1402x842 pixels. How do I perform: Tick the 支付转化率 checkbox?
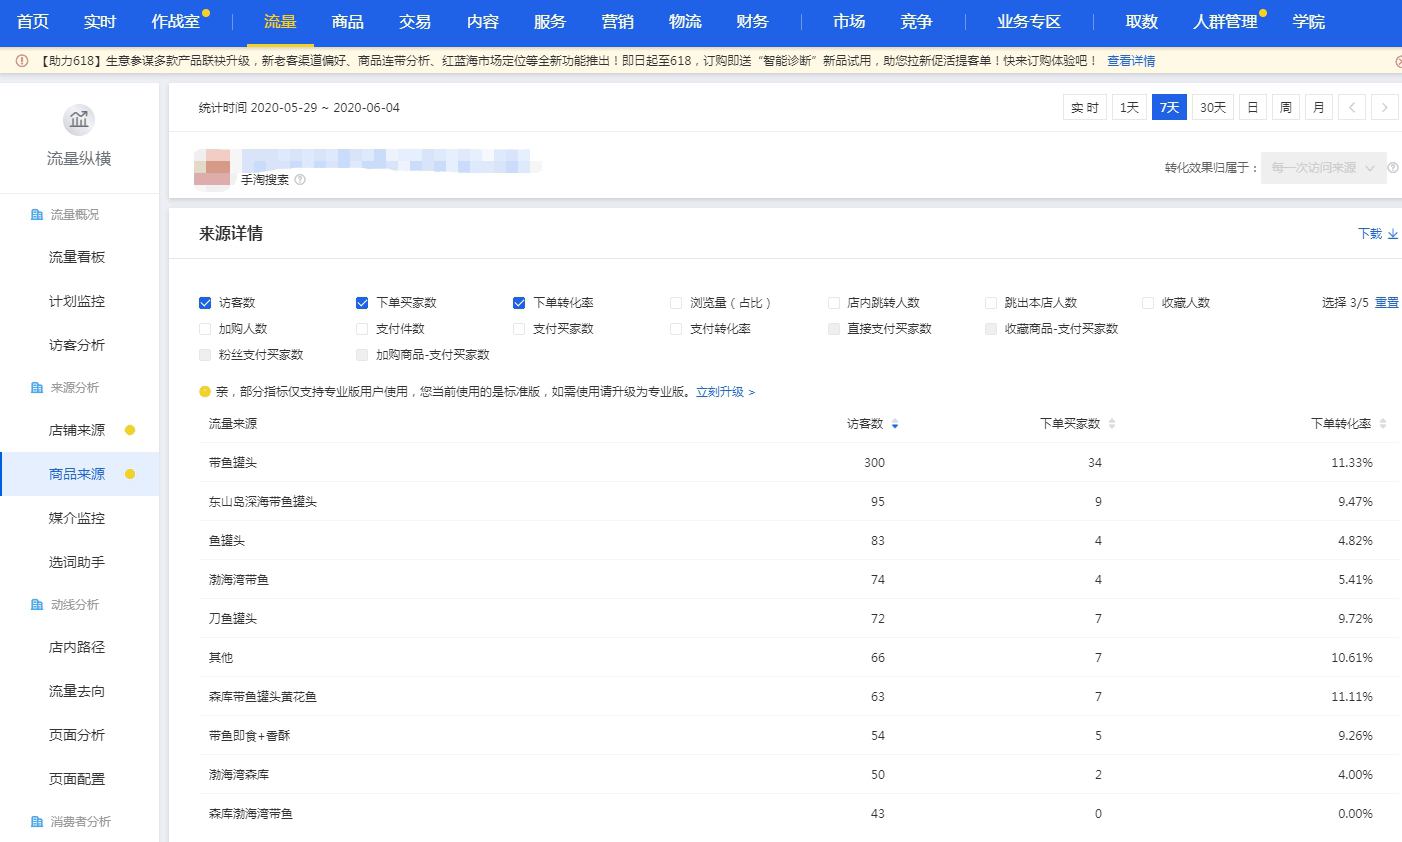click(x=676, y=329)
